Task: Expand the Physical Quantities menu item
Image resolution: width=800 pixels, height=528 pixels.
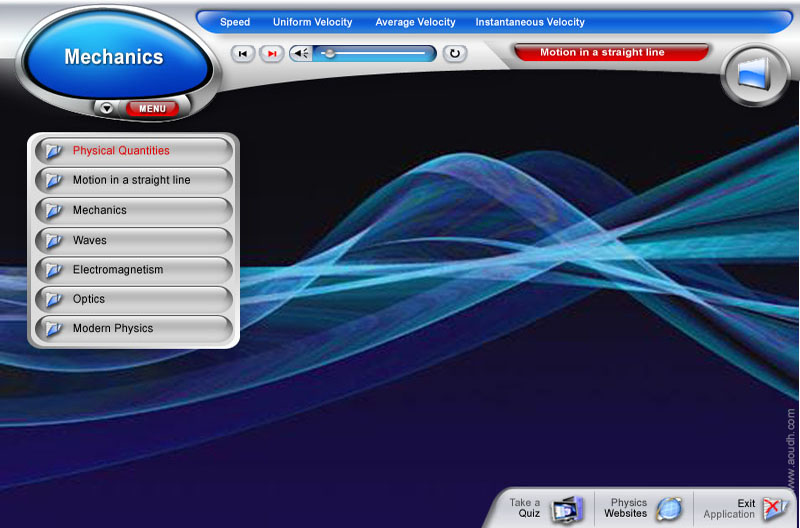Action: [x=121, y=151]
